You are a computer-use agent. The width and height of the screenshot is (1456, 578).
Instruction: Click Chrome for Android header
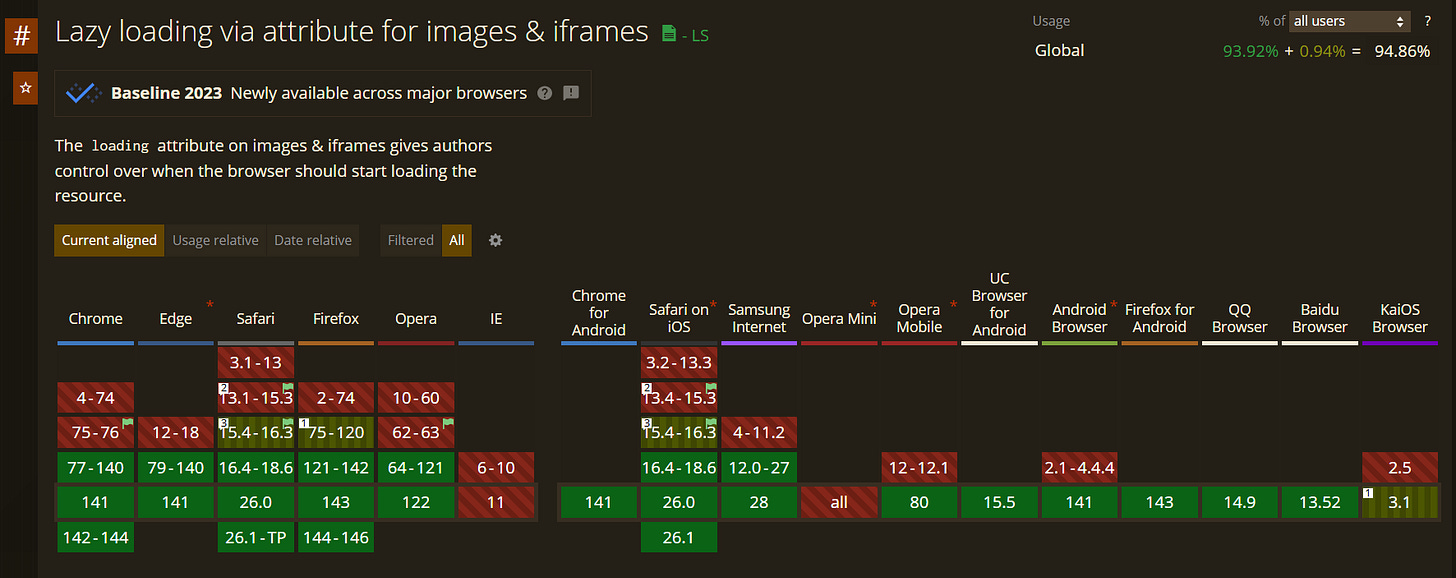tap(599, 312)
